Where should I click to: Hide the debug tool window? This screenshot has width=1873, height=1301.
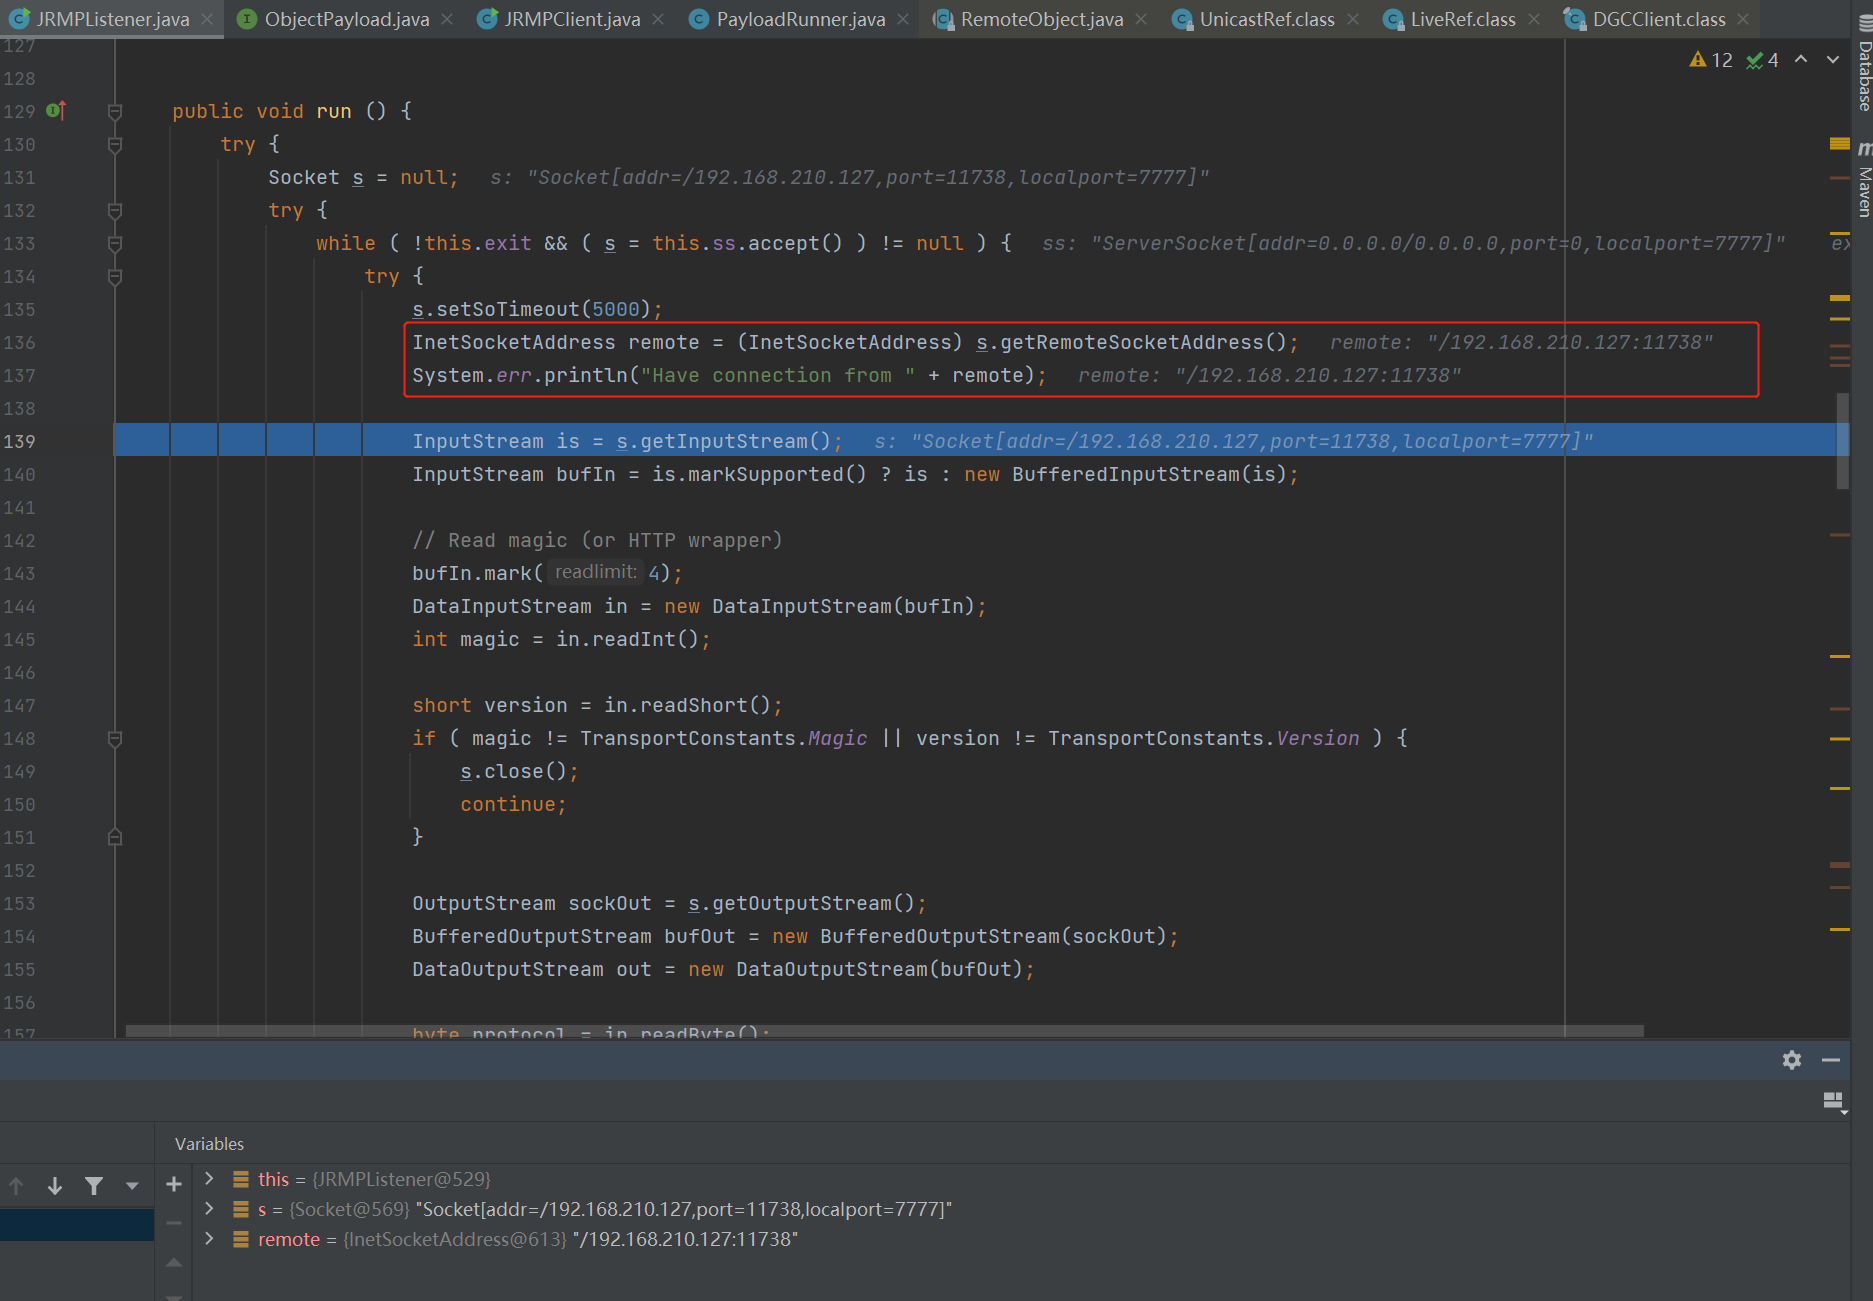tap(1831, 1060)
